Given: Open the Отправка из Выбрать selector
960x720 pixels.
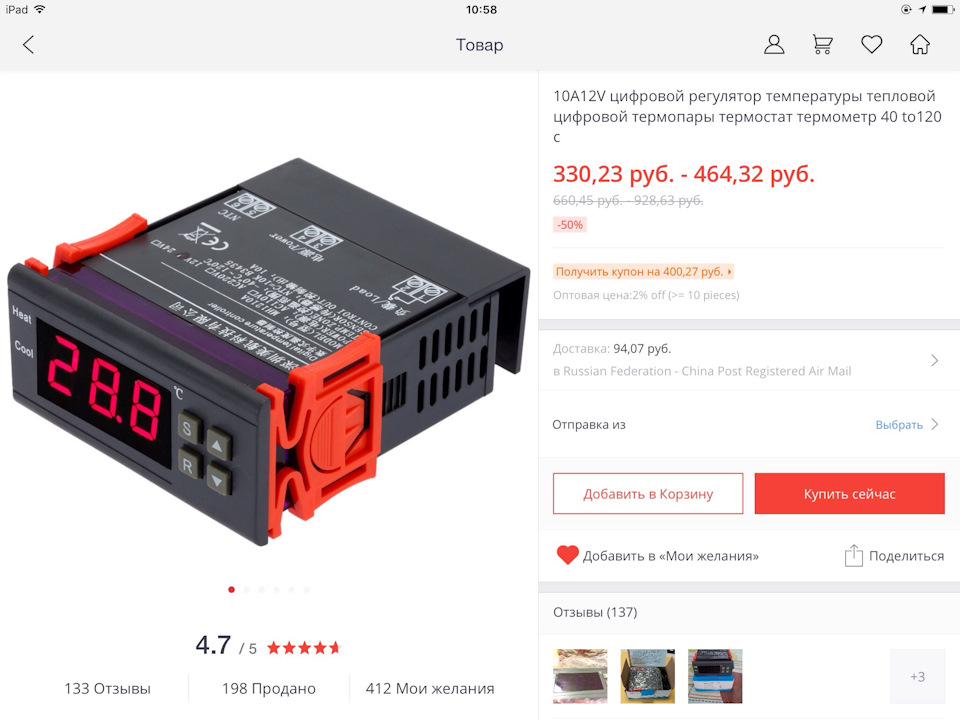Looking at the screenshot, I should pos(906,424).
